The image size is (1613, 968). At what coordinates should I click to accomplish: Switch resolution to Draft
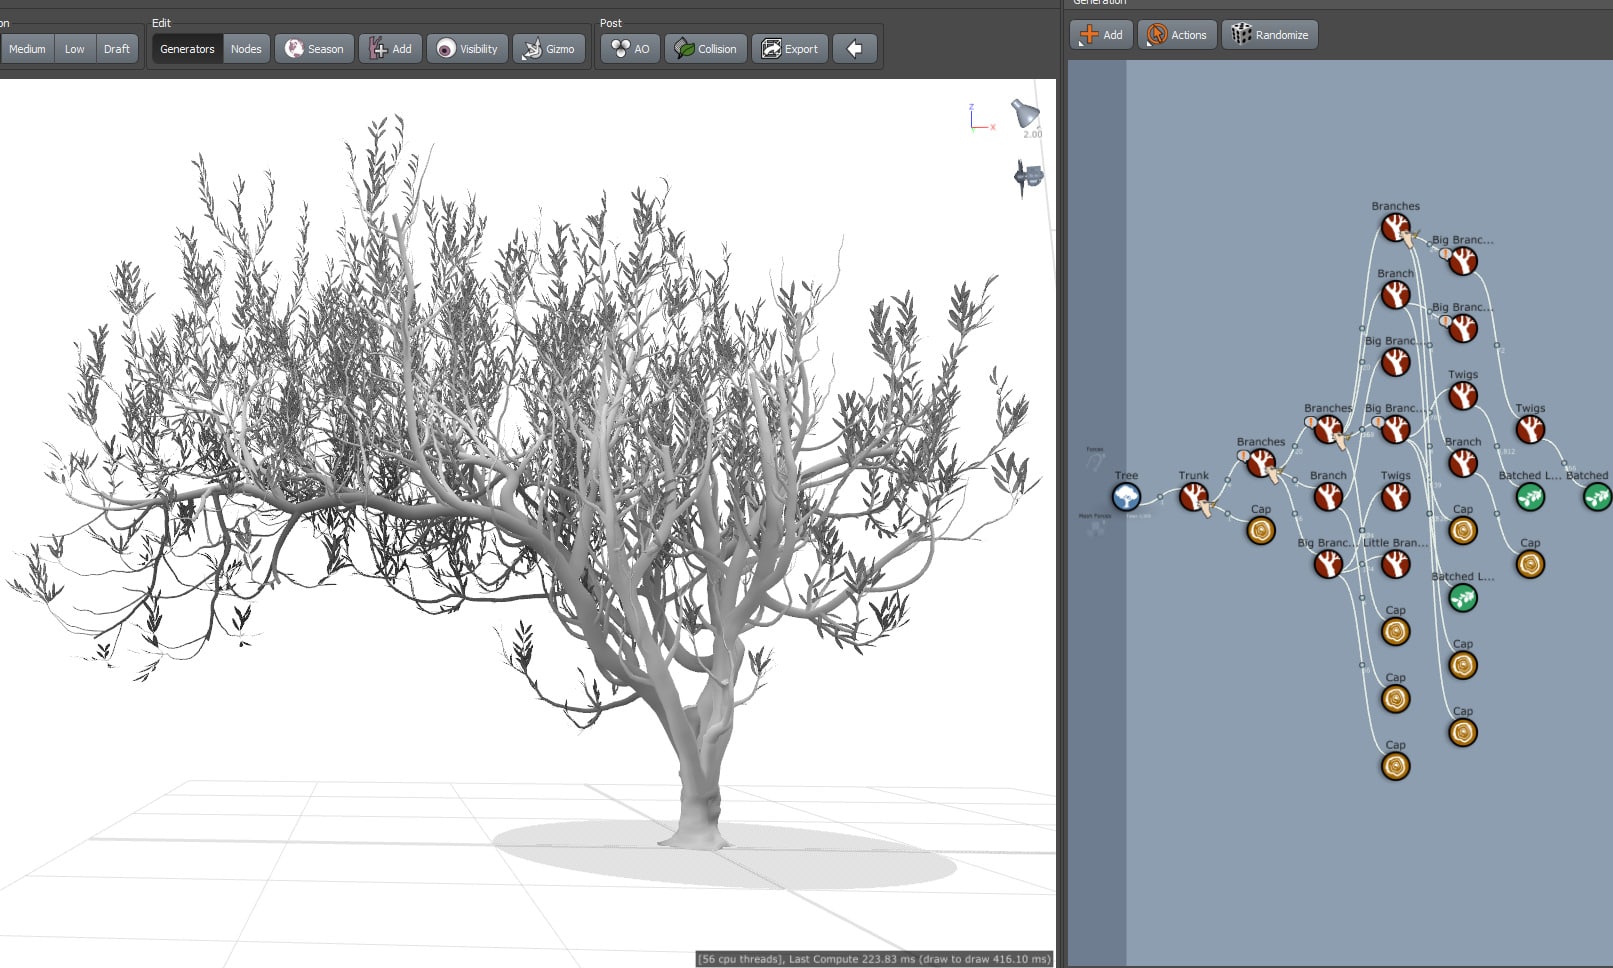tap(117, 49)
